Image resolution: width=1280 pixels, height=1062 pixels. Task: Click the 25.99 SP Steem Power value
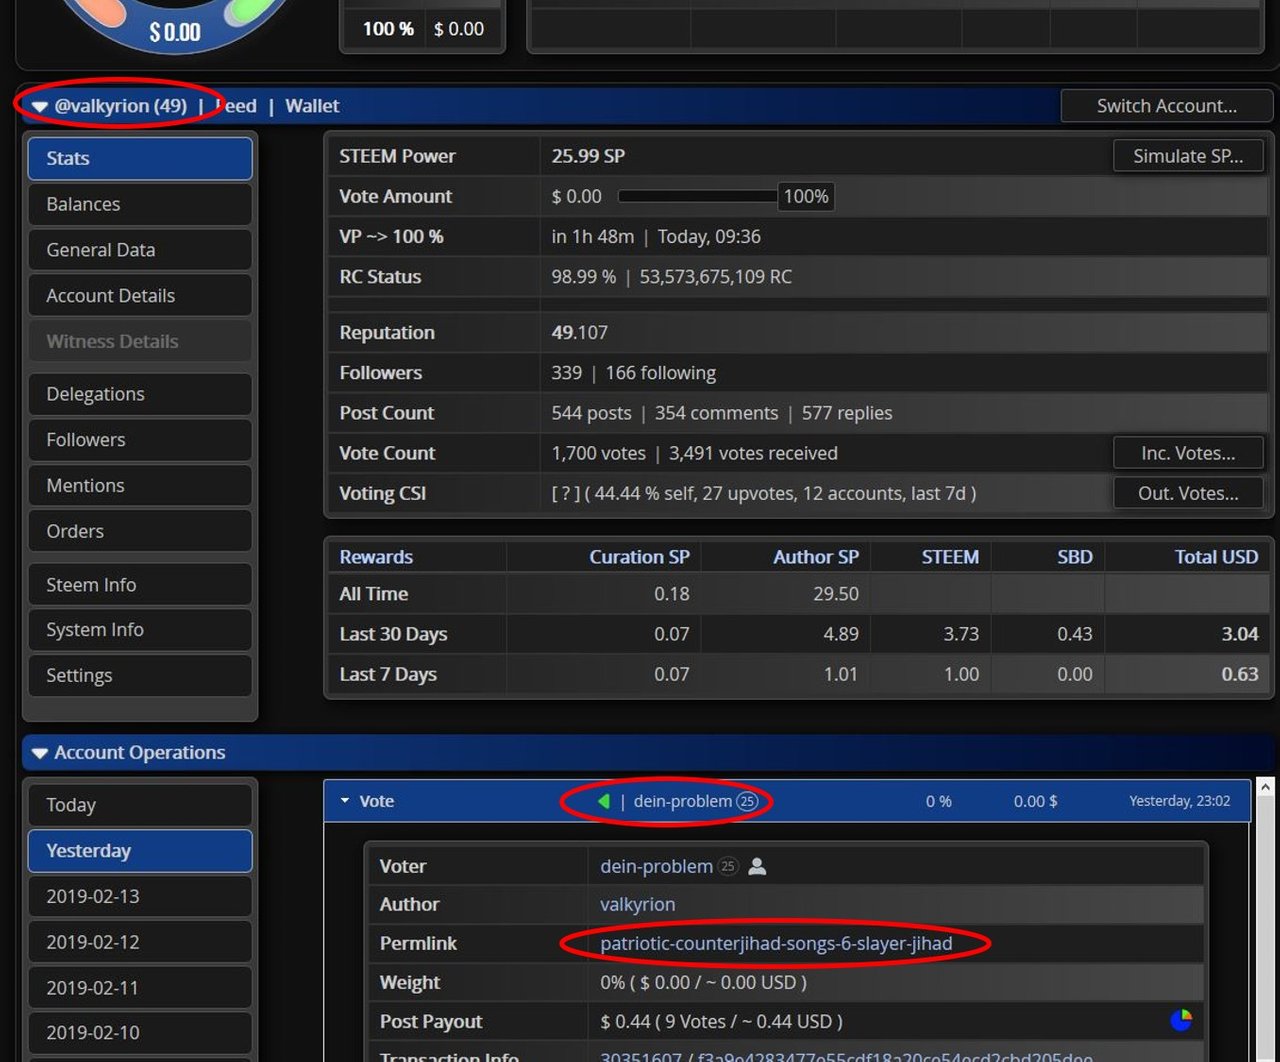pos(588,156)
